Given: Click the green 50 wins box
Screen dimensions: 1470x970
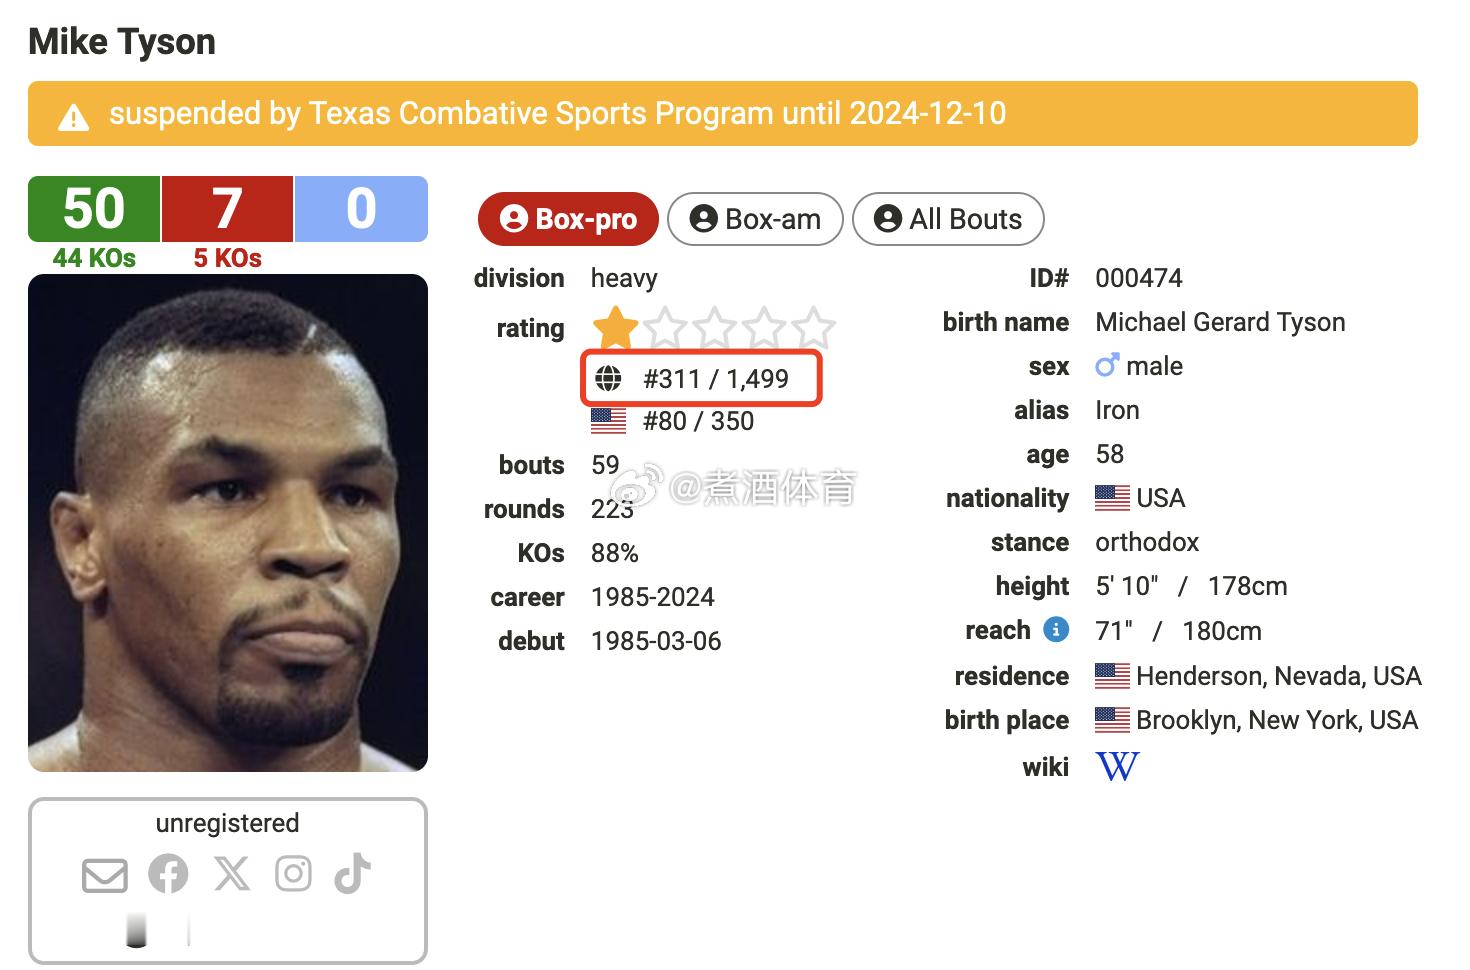Looking at the screenshot, I should coord(94,209).
